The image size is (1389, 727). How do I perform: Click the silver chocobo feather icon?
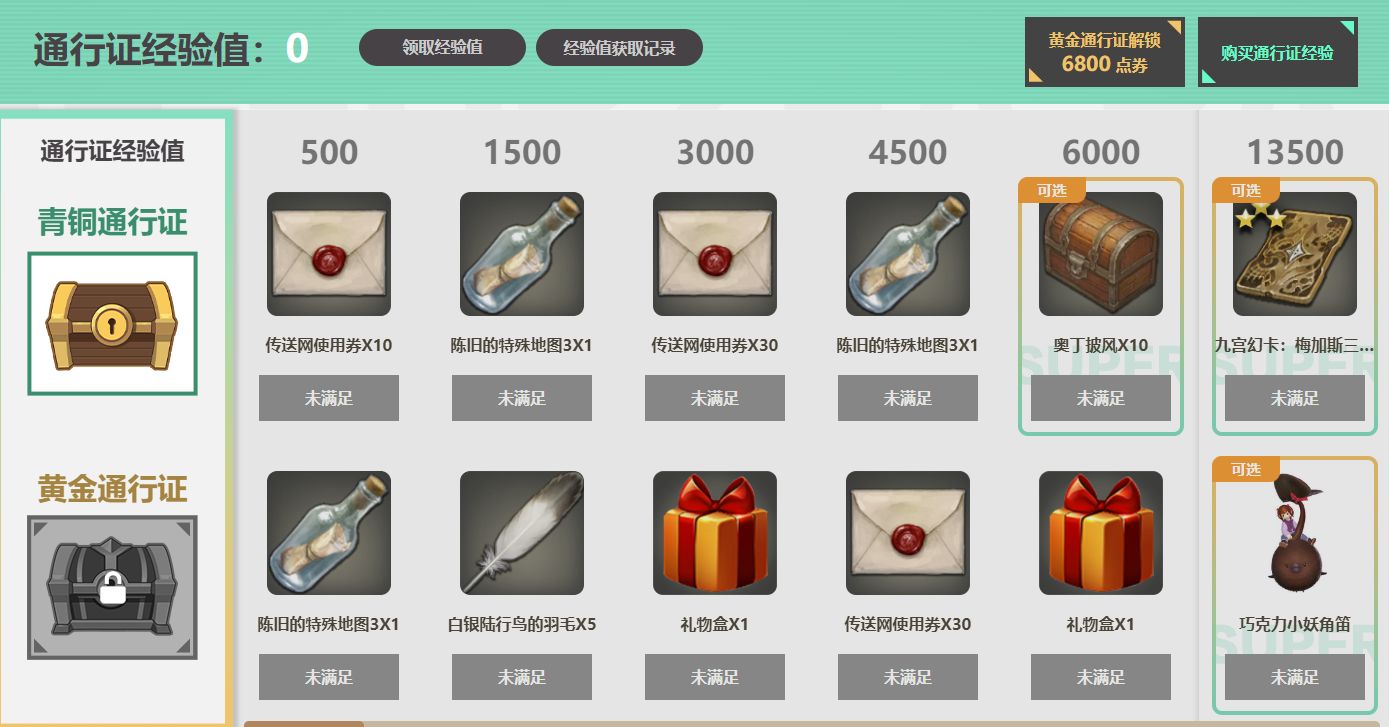pyautogui.click(x=522, y=533)
